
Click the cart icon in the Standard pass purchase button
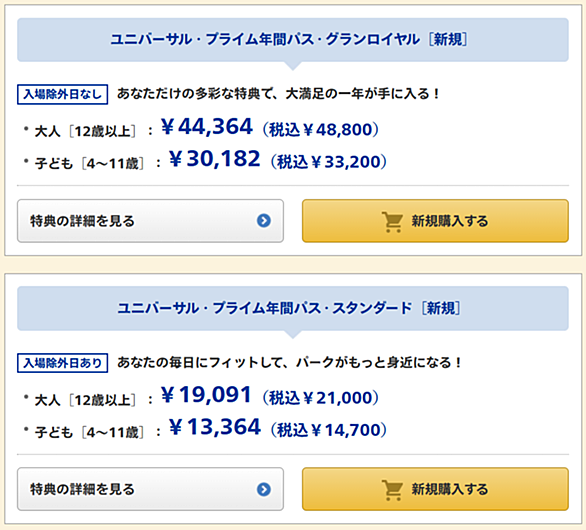[392, 490]
